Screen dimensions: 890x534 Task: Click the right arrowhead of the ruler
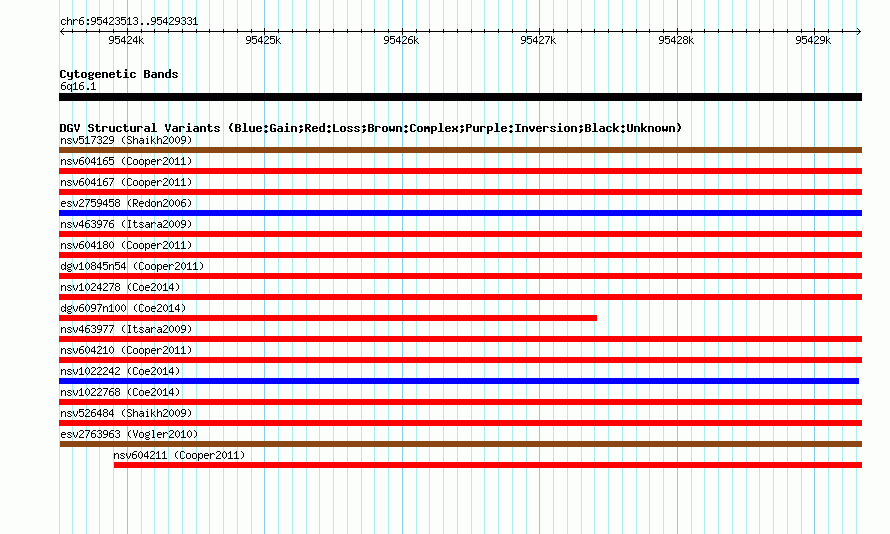click(859, 32)
